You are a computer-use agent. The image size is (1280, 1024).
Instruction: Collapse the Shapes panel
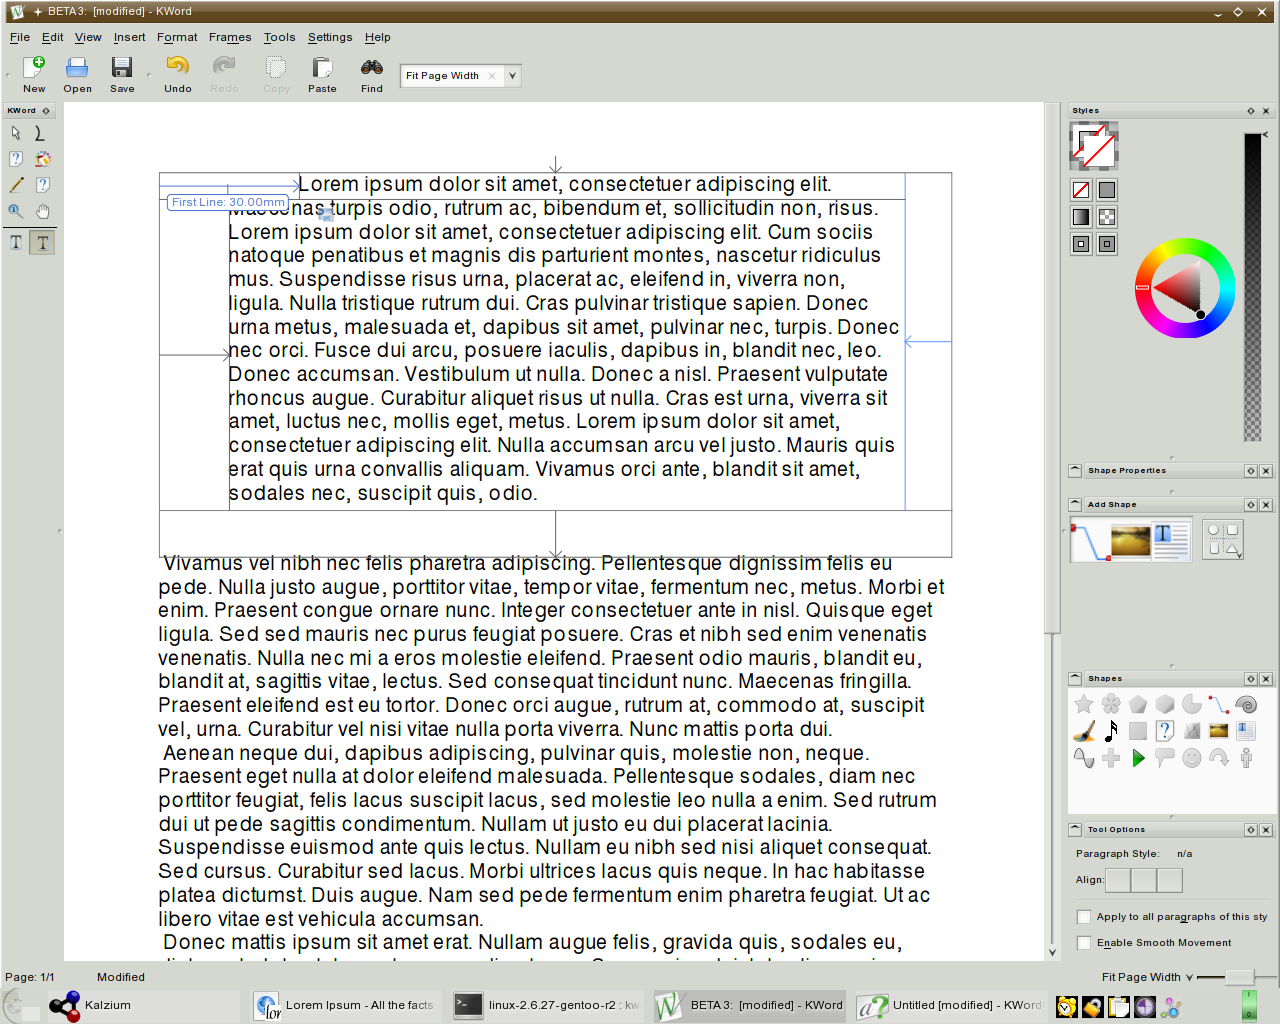[1075, 678]
